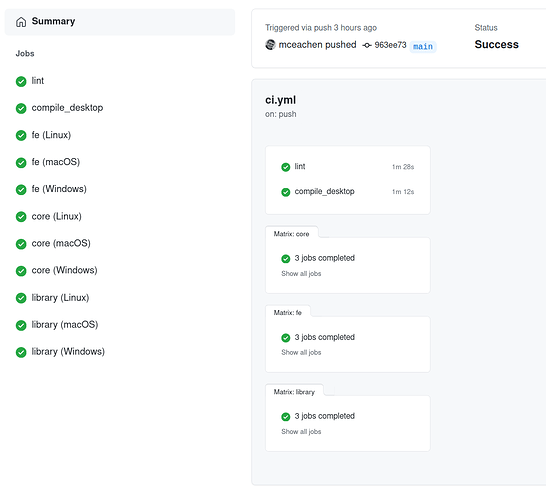546x500 pixels.
Task: Open the compile_desktop job in sidebar
Action: (67, 108)
